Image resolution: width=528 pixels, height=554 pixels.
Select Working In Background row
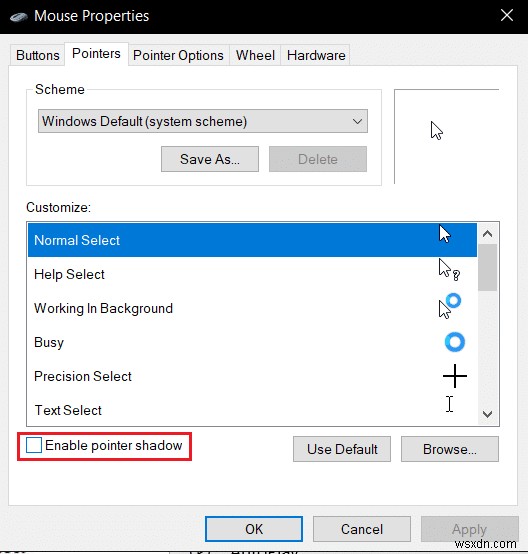(x=252, y=308)
